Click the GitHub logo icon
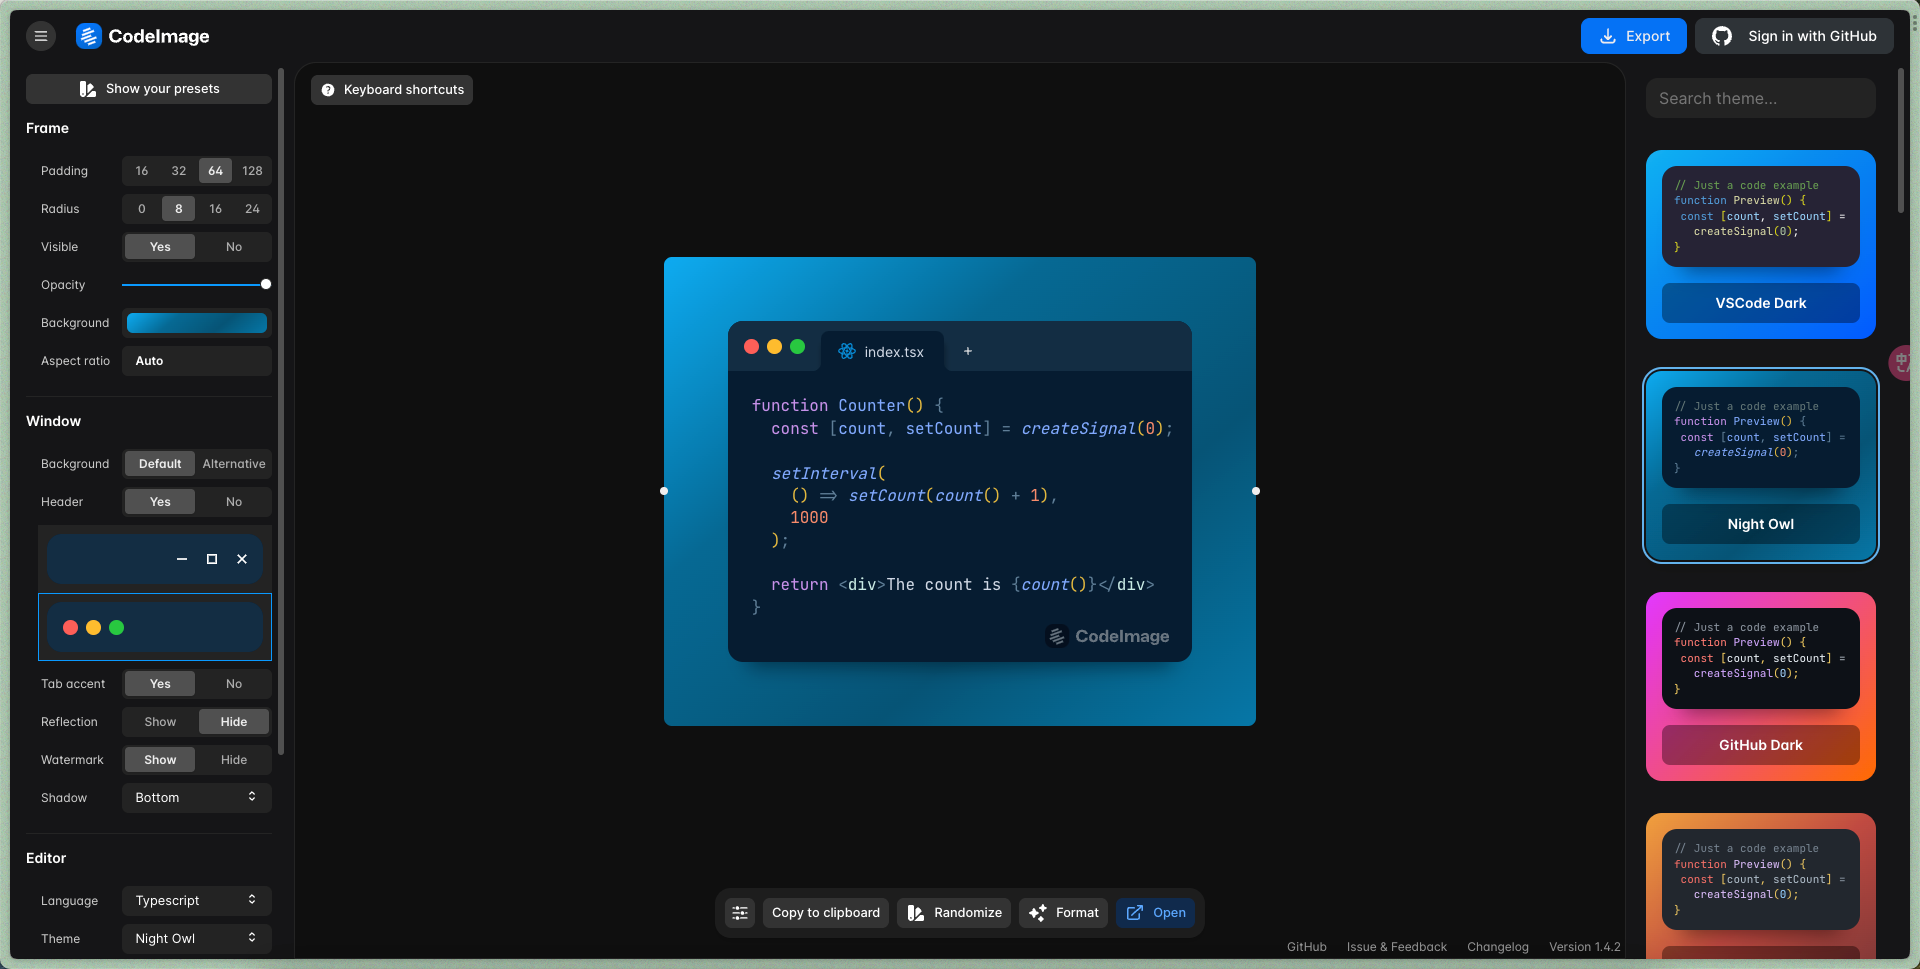The height and width of the screenshot is (969, 1920). 1722,36
